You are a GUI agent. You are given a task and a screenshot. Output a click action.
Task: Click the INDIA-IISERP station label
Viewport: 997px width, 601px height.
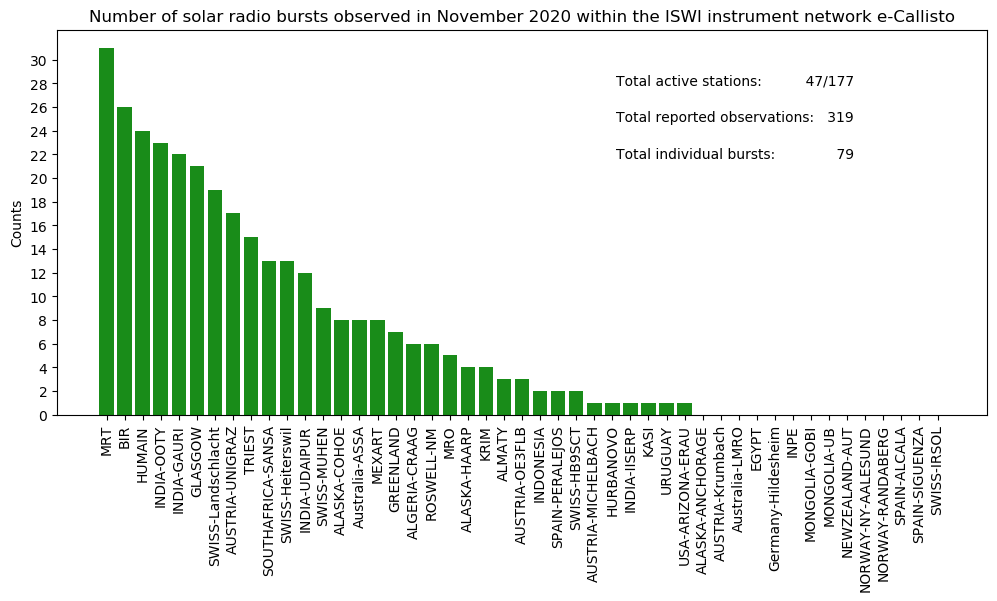[x=629, y=471]
